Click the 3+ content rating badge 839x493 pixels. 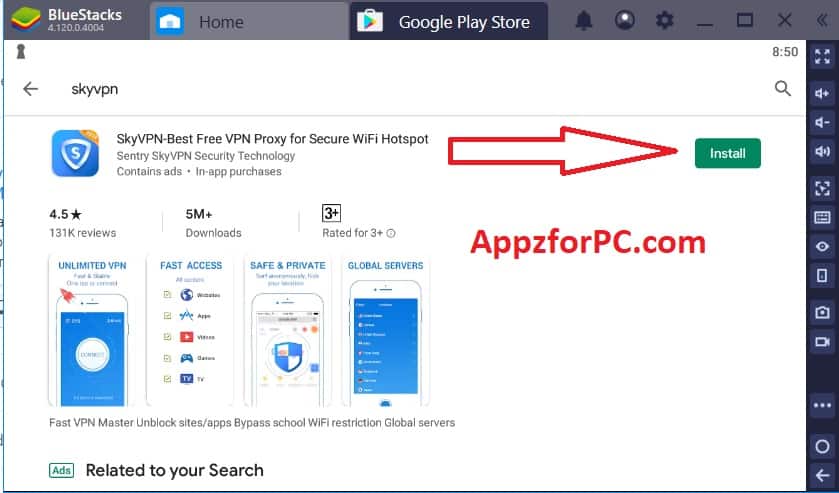(331, 213)
